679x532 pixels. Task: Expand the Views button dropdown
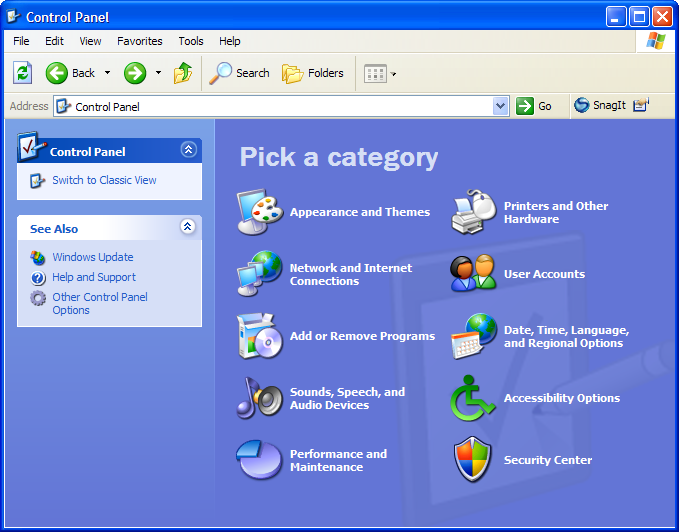pyautogui.click(x=394, y=74)
